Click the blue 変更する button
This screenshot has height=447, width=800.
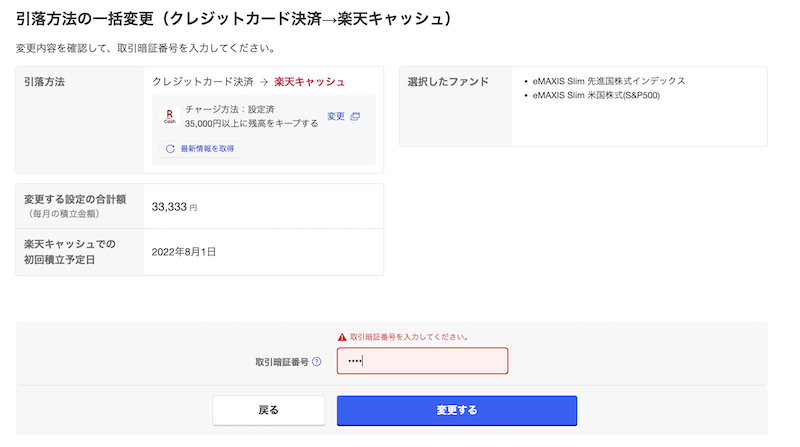457,410
